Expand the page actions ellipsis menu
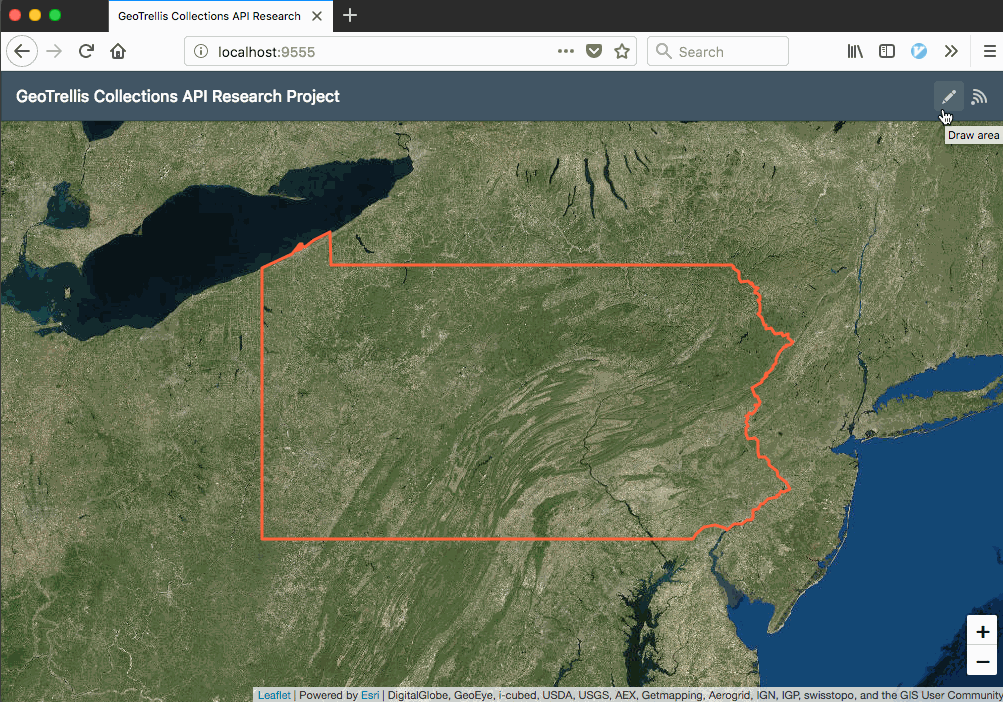The height and width of the screenshot is (702, 1003). click(565, 51)
